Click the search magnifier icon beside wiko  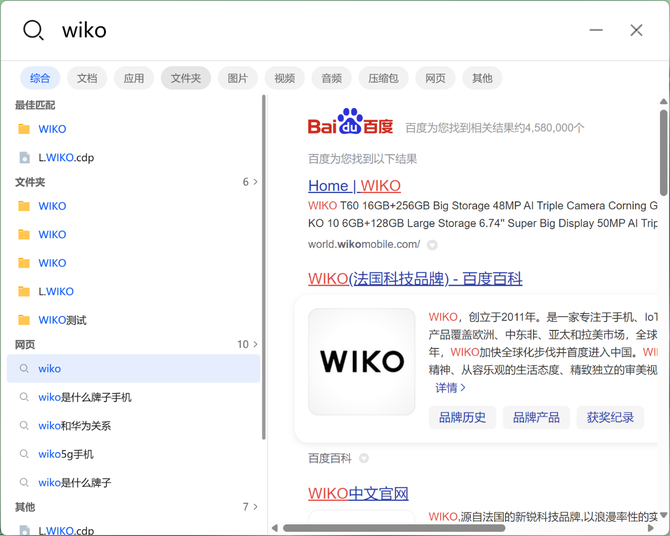[33, 30]
